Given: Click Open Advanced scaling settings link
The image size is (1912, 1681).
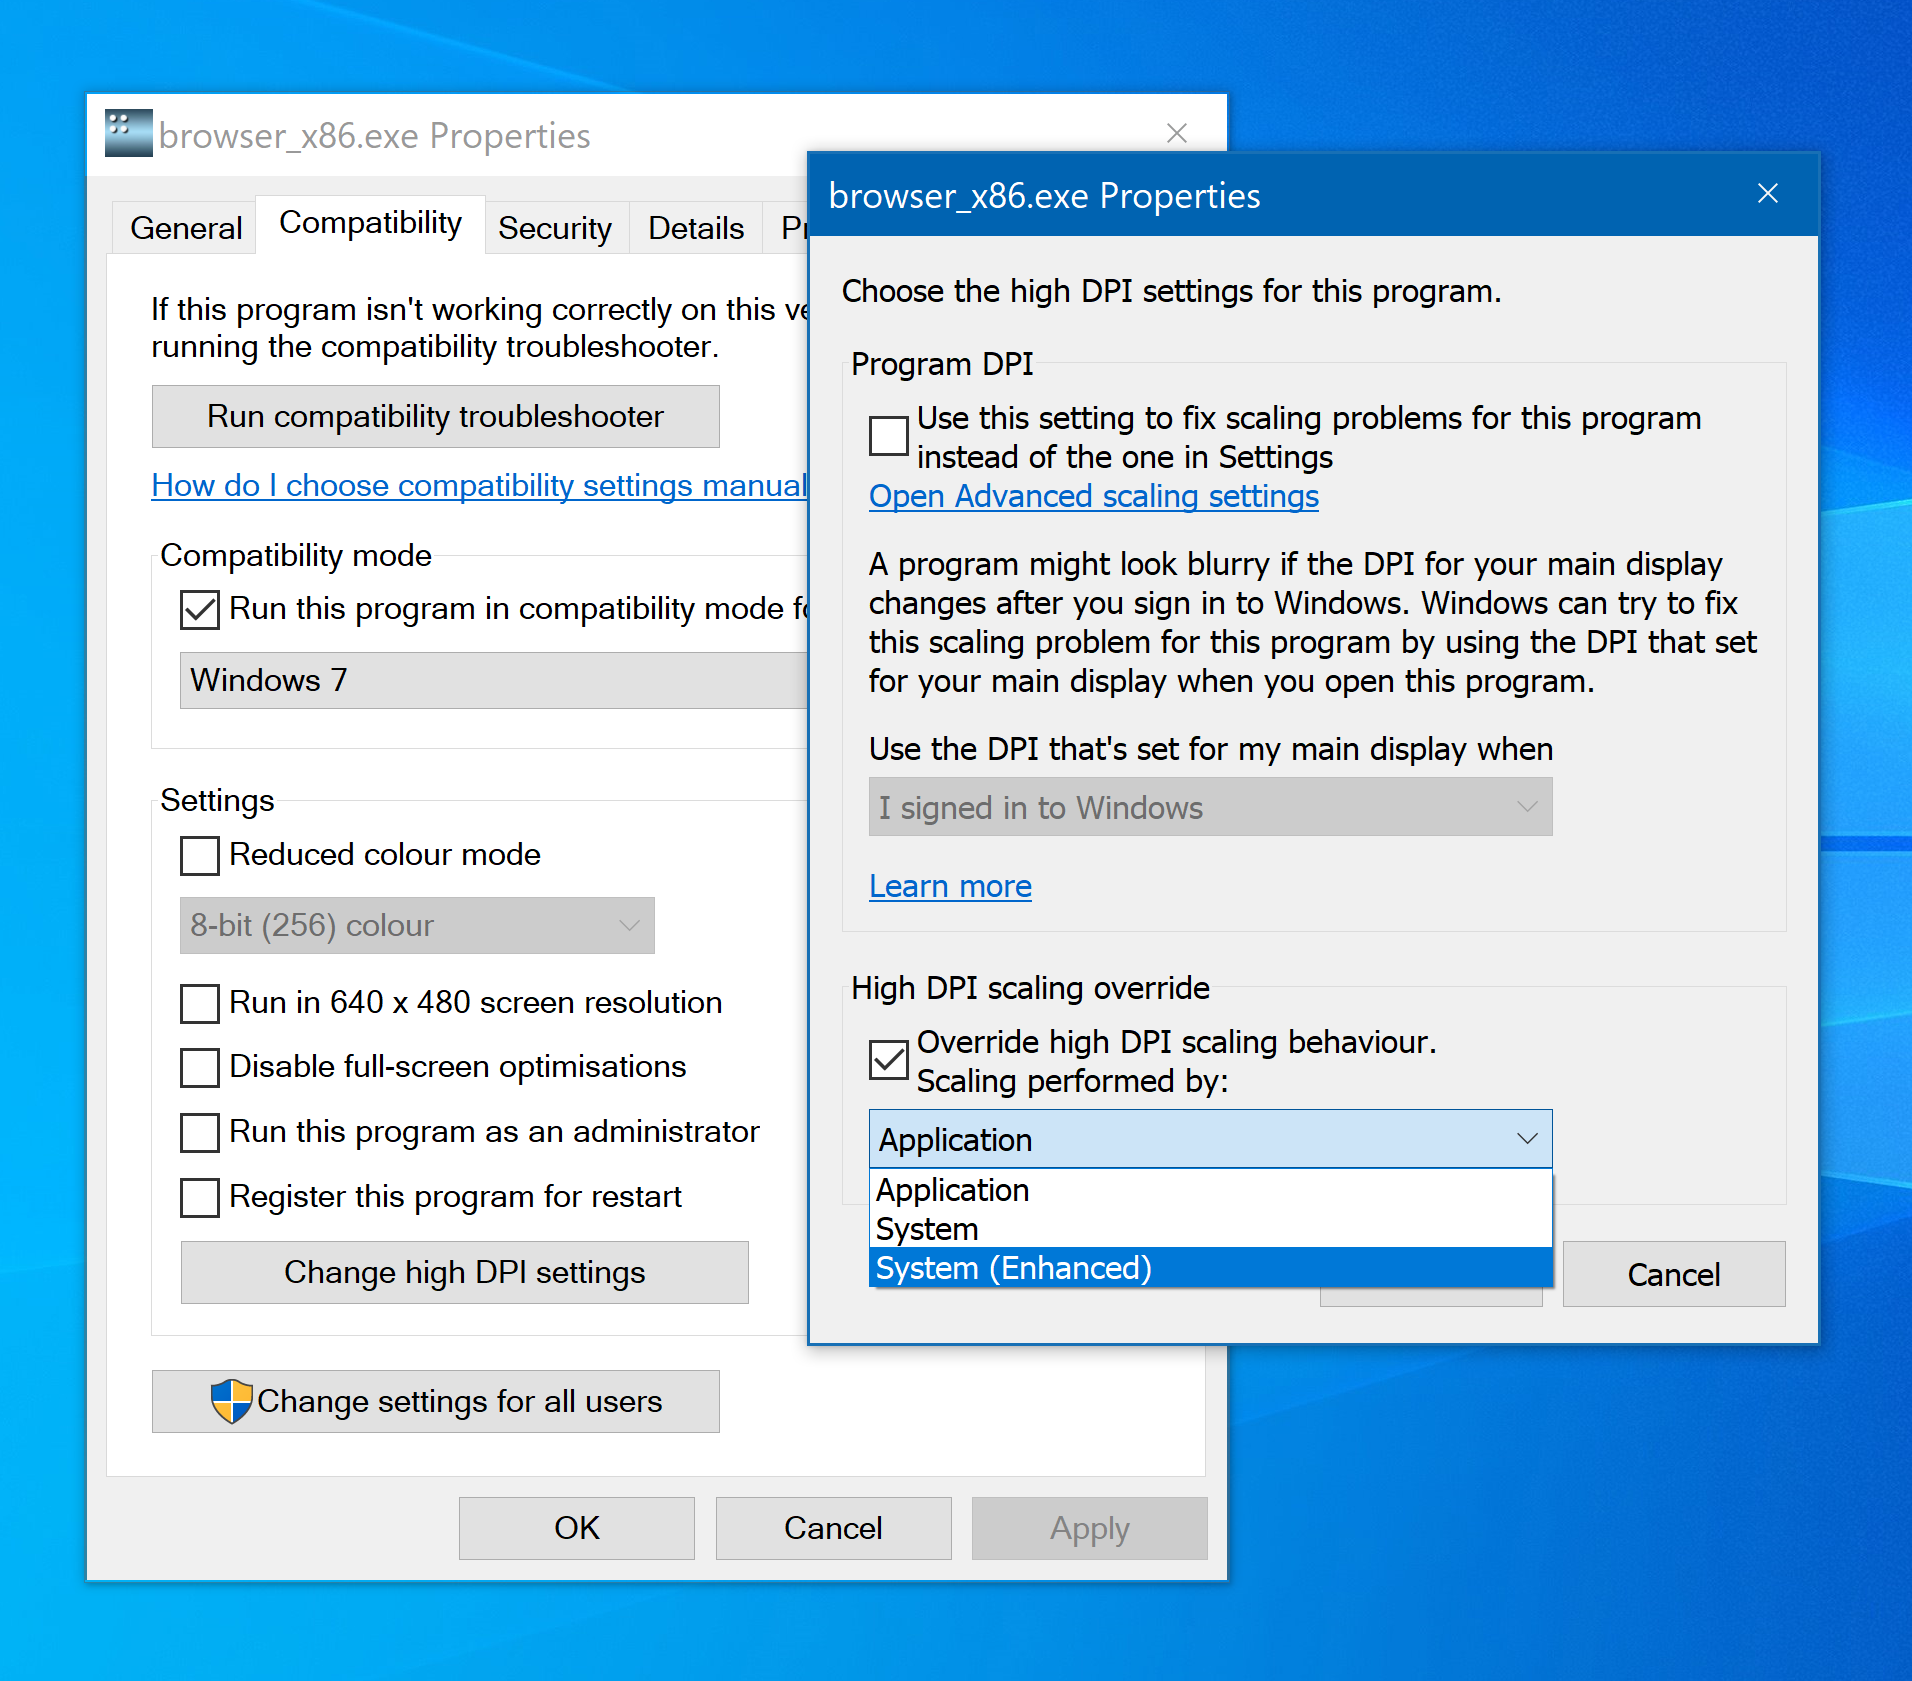Looking at the screenshot, I should tap(1093, 497).
